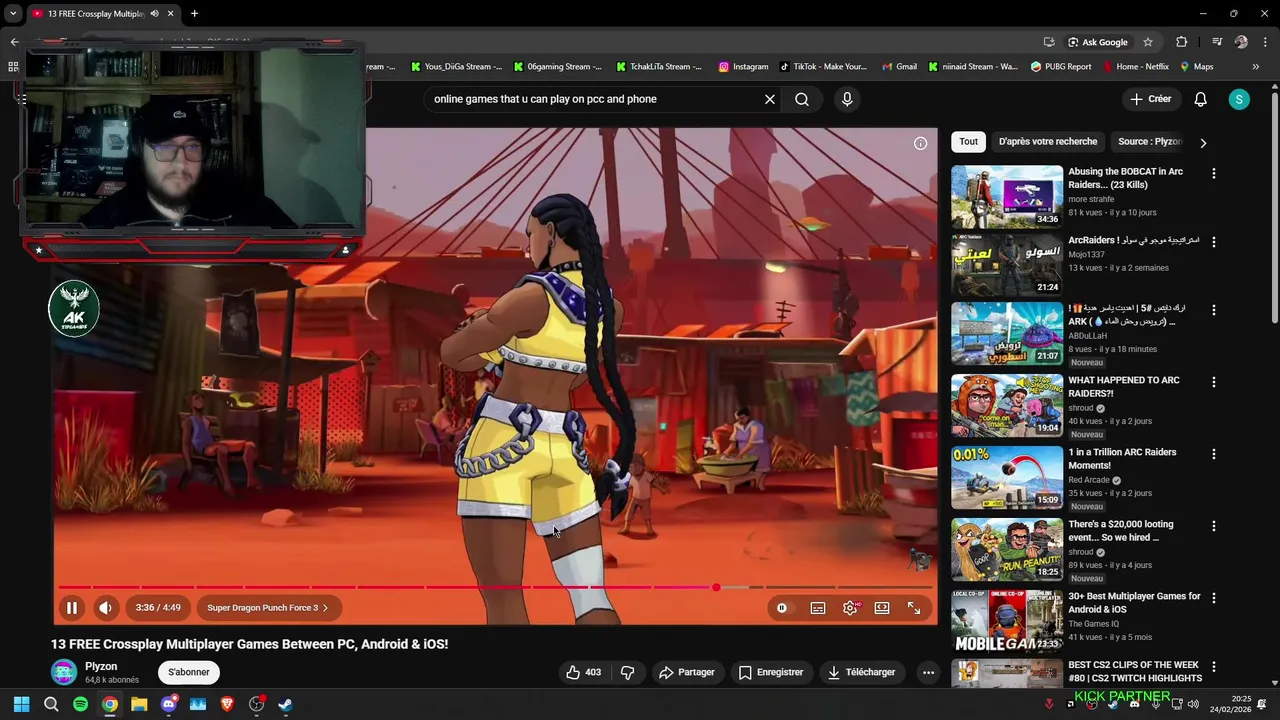Mute the video player volume
Screen dimensions: 1280x720
[105, 608]
